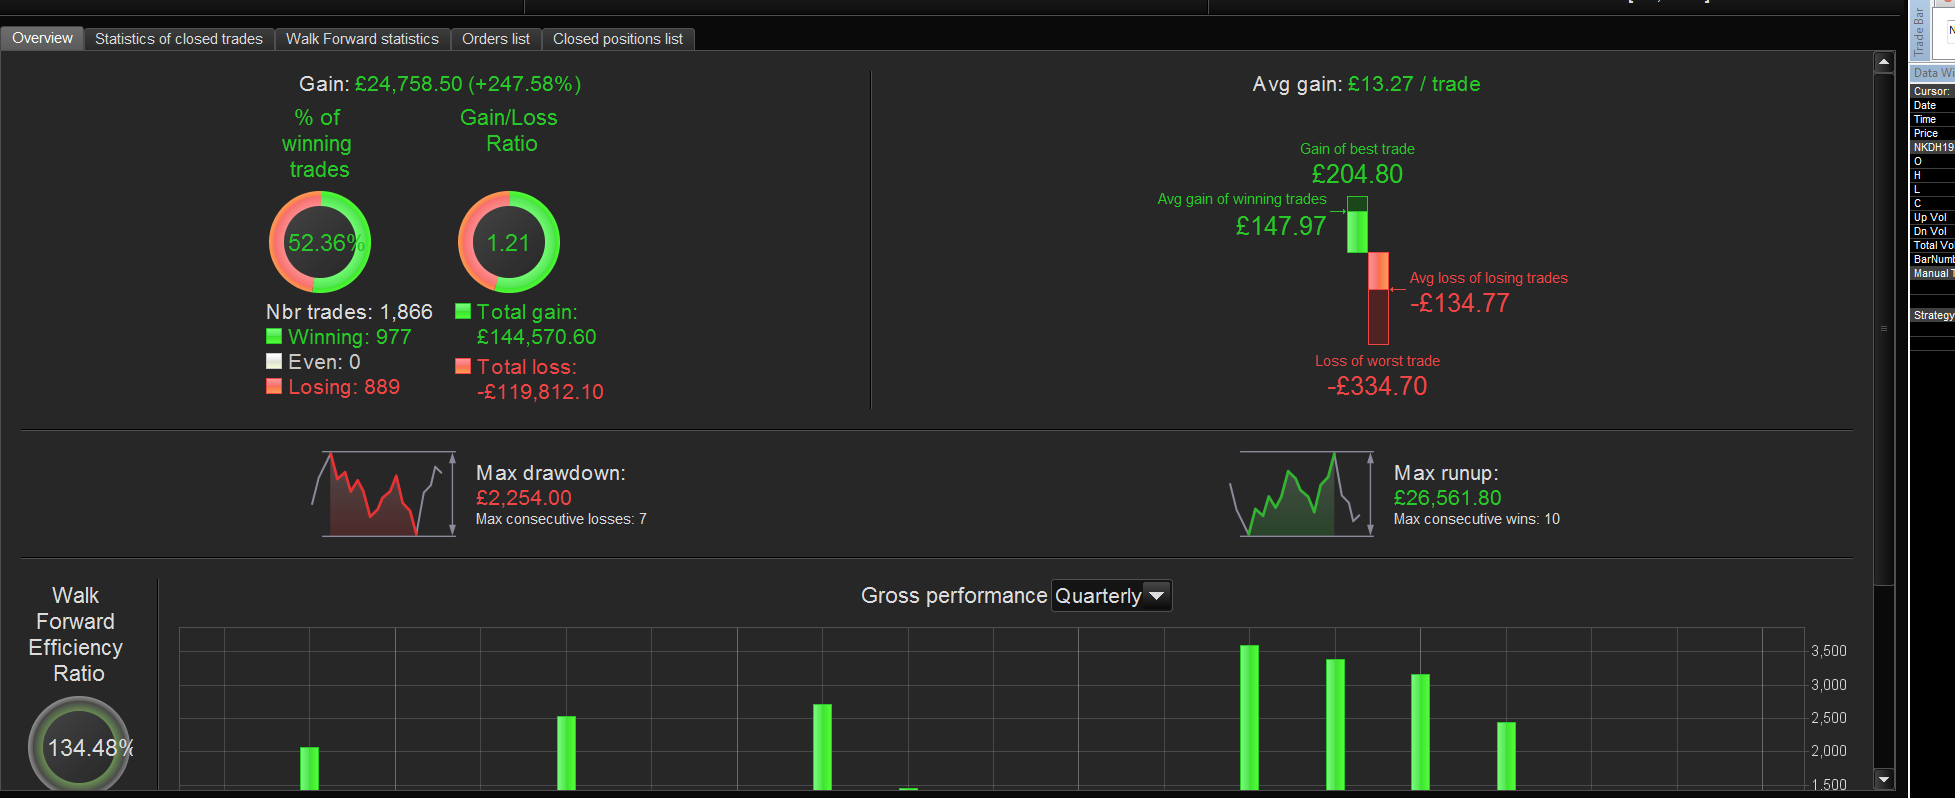Open the Orders list tab
Screen dimensions: 1955x798
pyautogui.click(x=496, y=39)
